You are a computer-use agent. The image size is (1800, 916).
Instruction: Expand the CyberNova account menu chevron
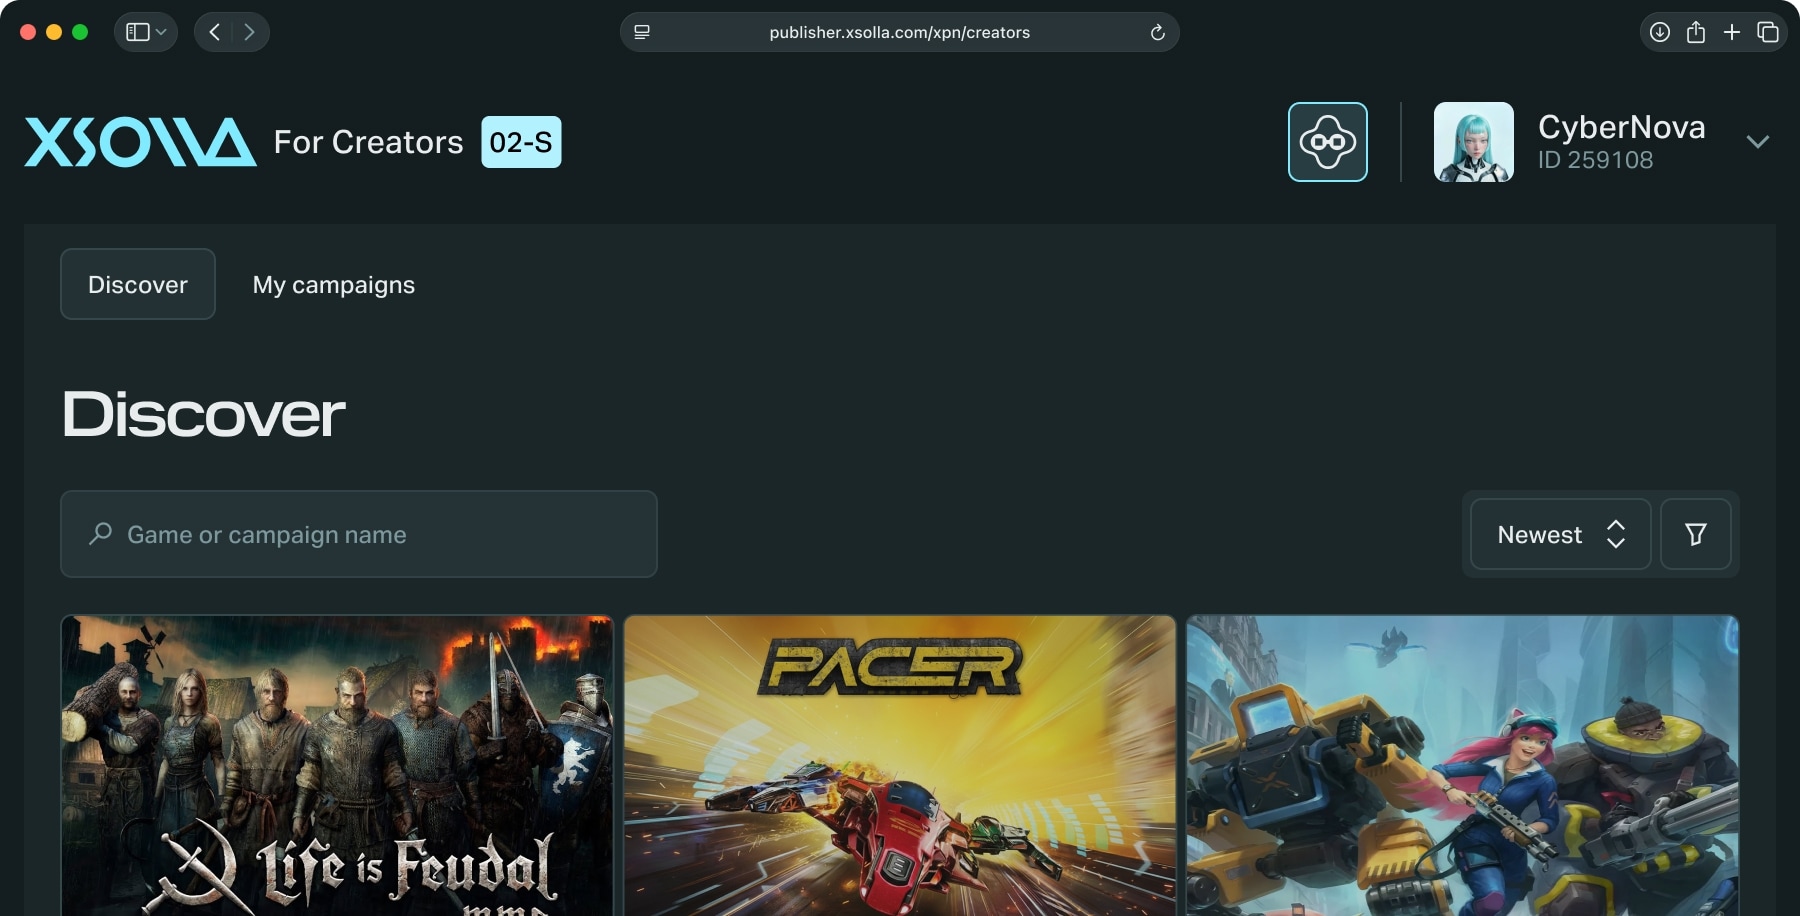click(1758, 142)
